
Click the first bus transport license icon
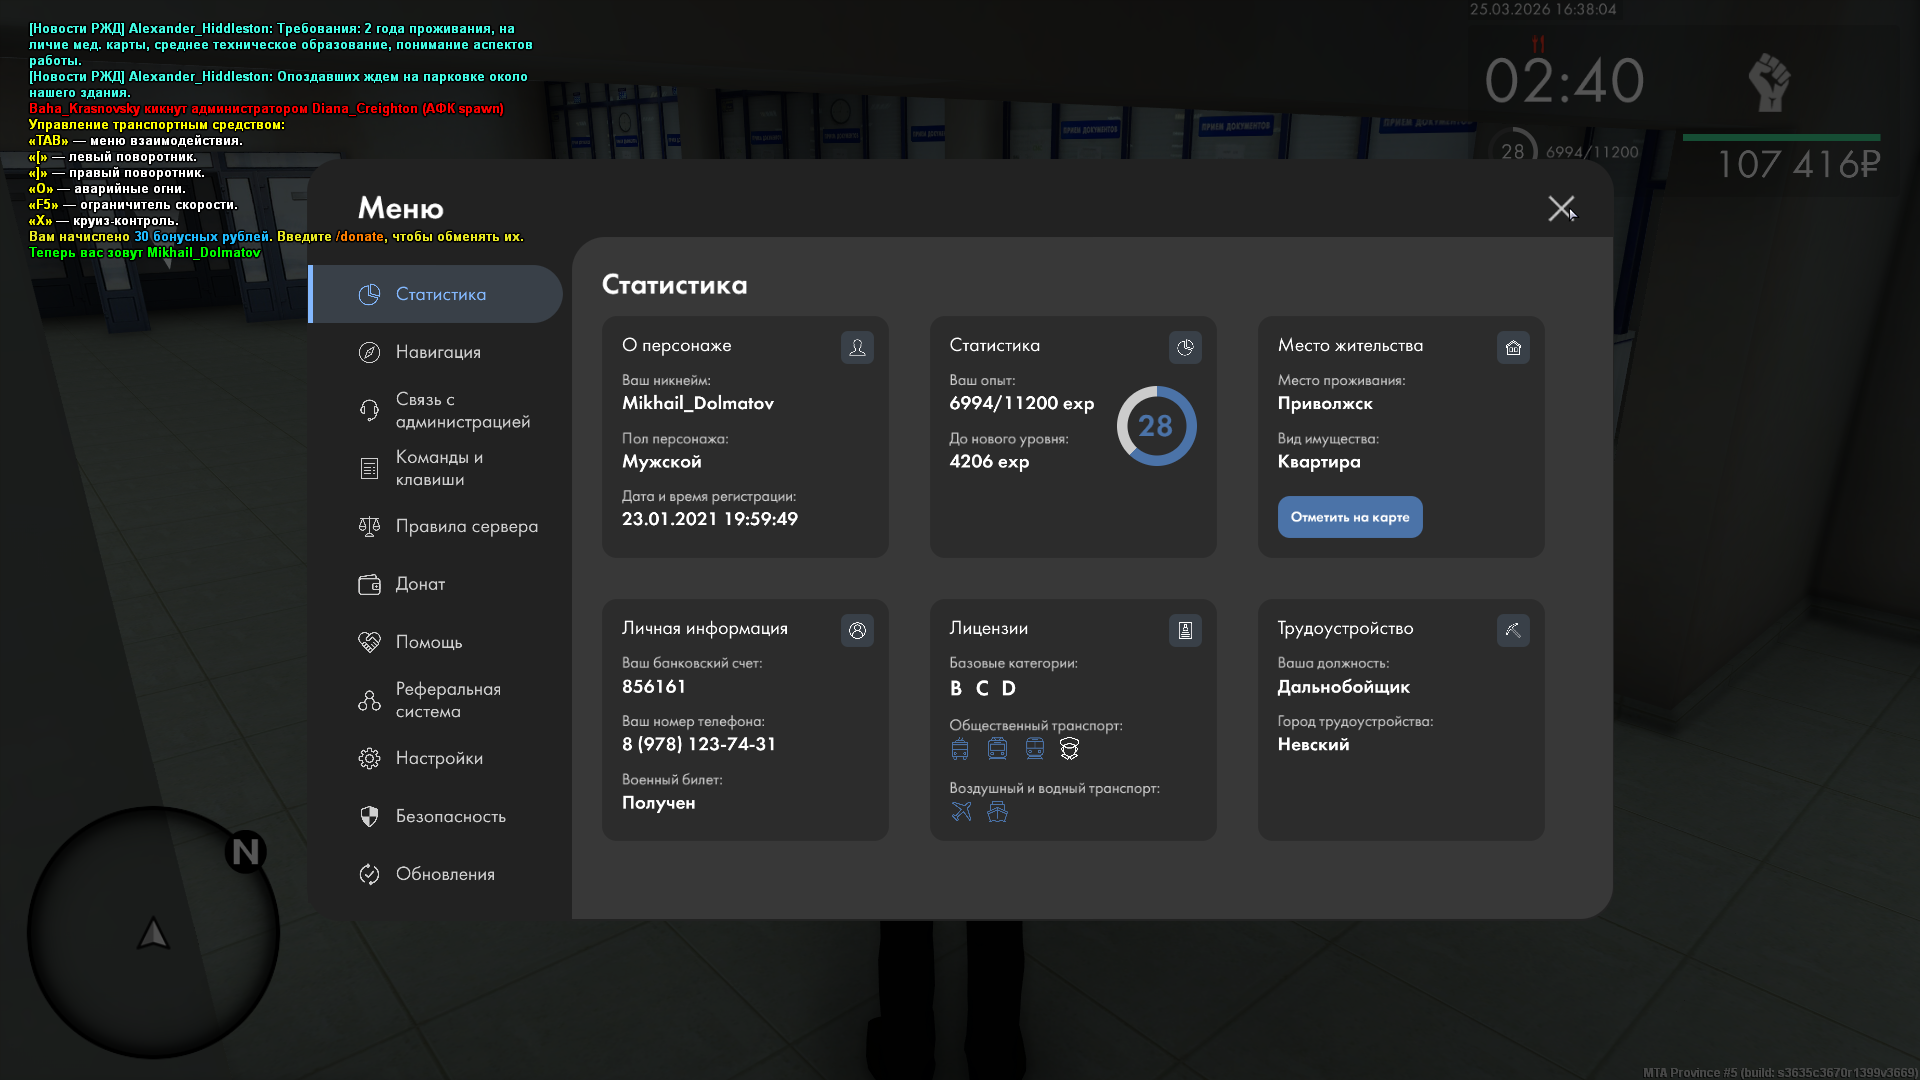coord(960,749)
